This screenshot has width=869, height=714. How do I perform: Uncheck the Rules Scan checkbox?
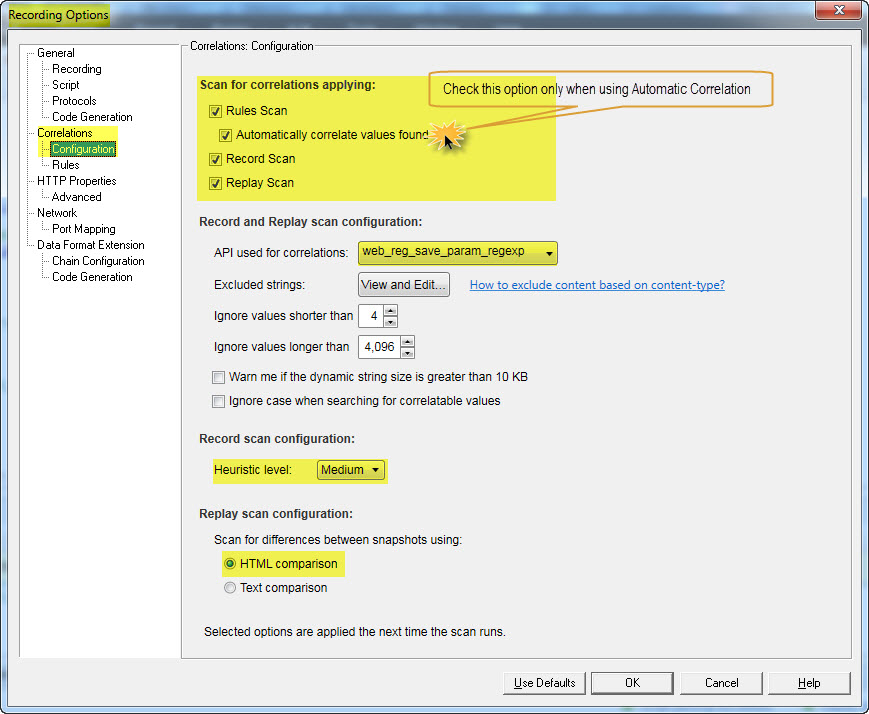tap(216, 111)
